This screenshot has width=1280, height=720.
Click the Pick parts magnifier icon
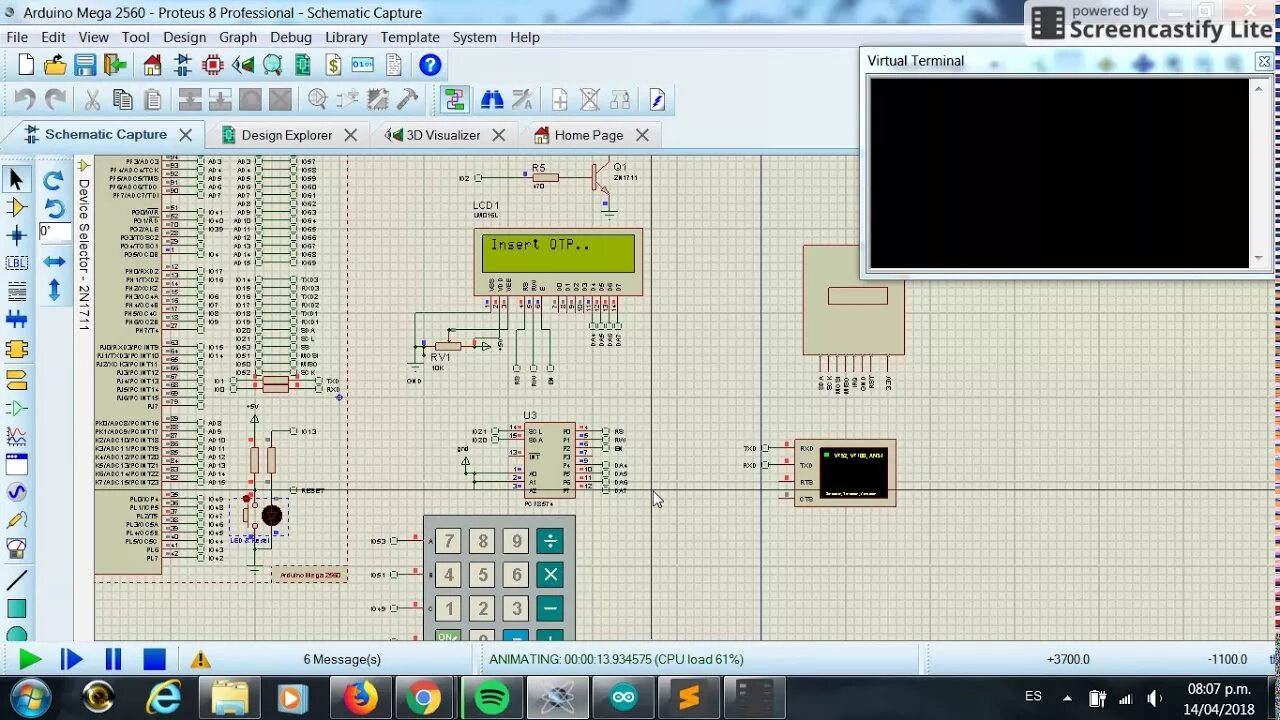click(x=317, y=100)
